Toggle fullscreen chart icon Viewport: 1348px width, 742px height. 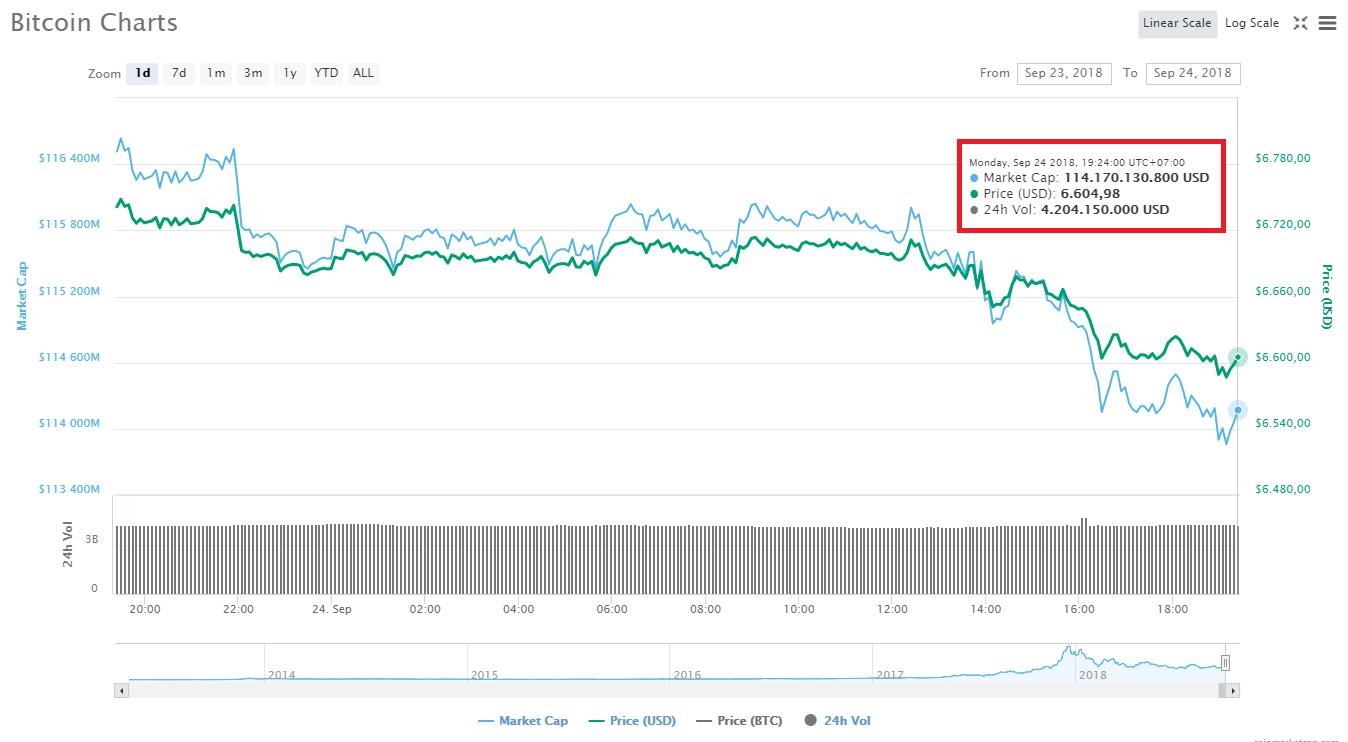click(x=1300, y=23)
